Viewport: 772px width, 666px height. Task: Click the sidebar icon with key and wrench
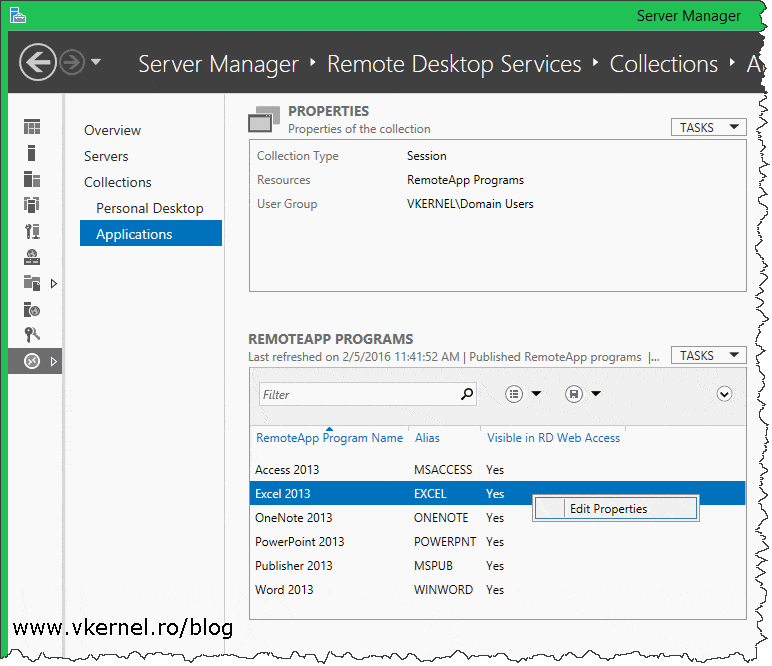click(x=32, y=335)
